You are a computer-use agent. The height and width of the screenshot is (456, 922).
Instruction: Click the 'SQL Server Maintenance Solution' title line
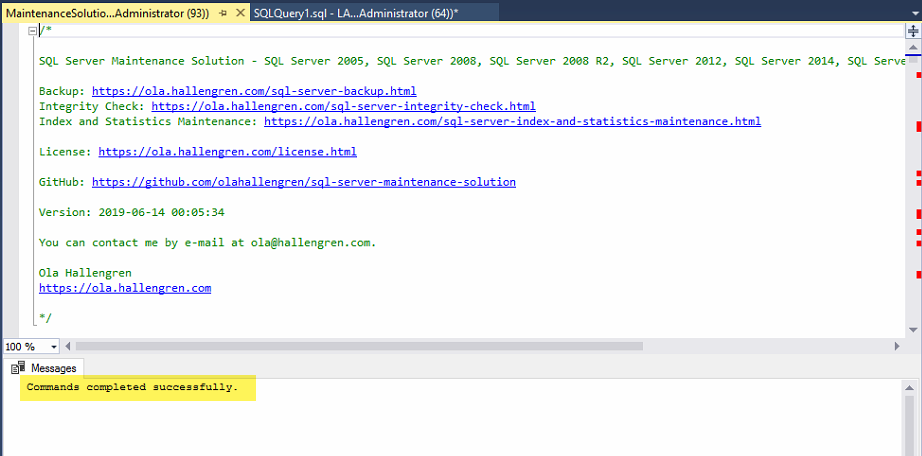point(471,61)
